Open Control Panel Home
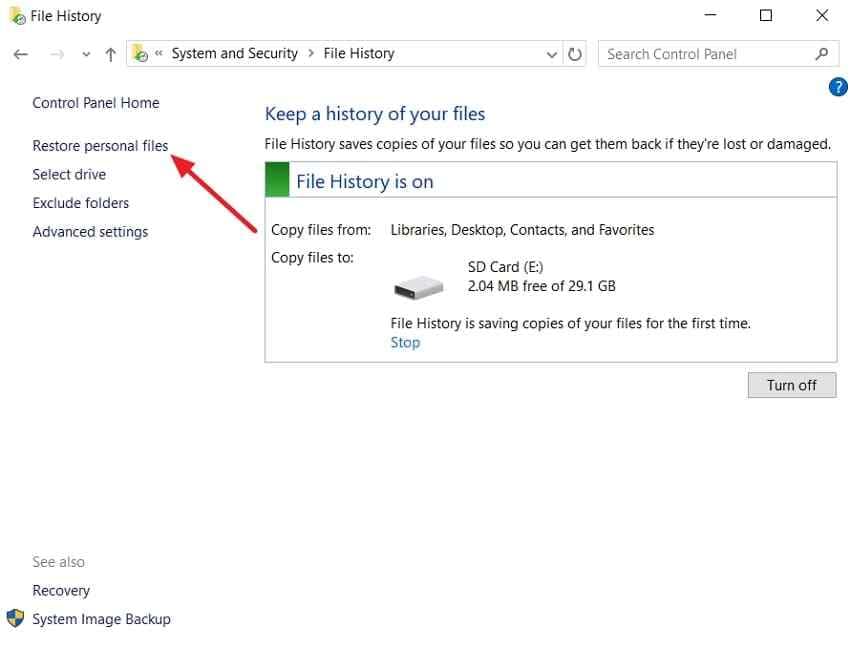Viewport: 850px width, 648px height. pos(96,102)
